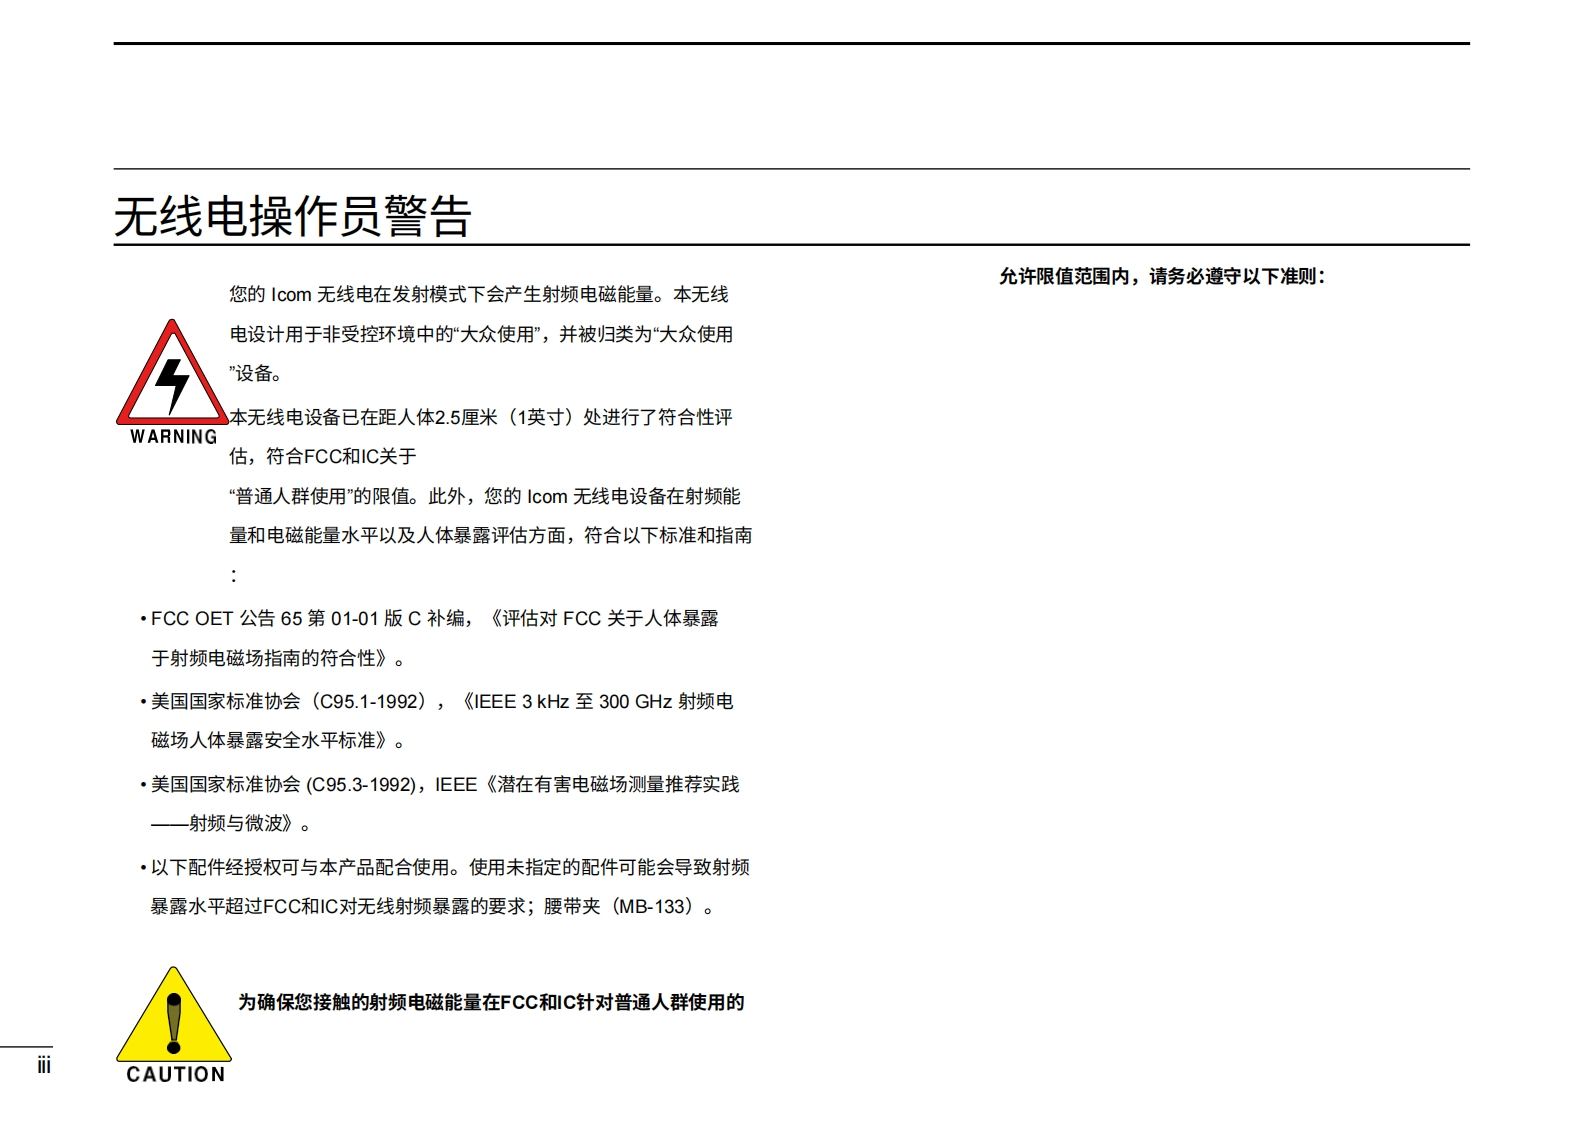Click the bullet starting FCC OET 公告 65
The width and height of the screenshot is (1592, 1122).
434,619
